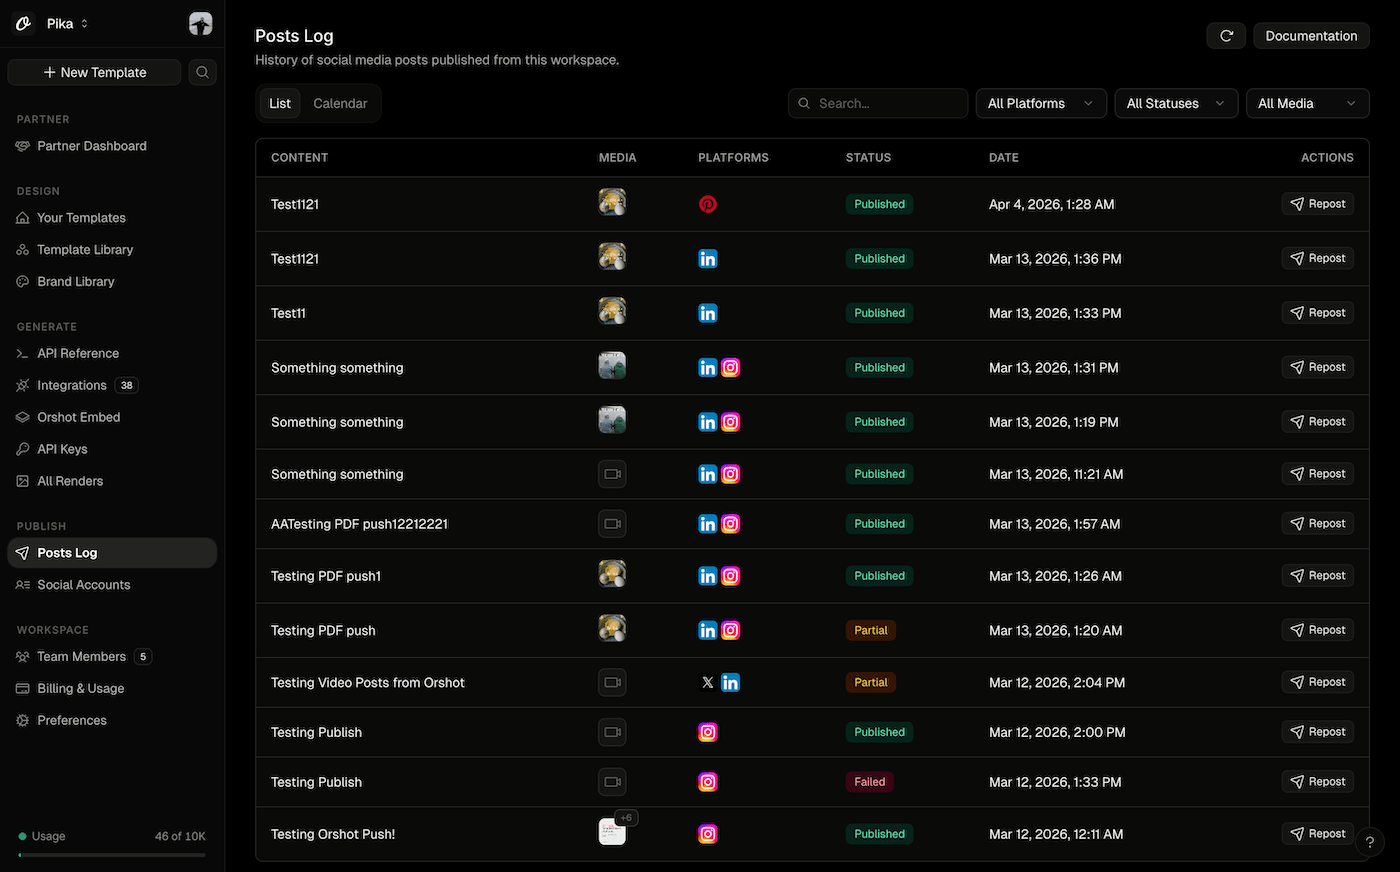Click the Pinterest icon in first Test1121 row
Viewport: 1400px width, 872px height.
point(707,204)
